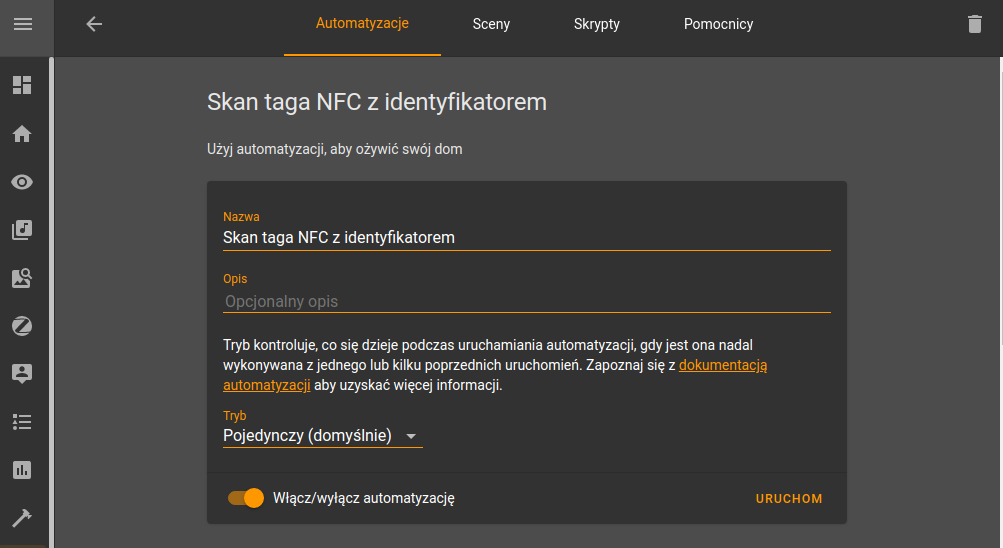1003x548 pixels.
Task: Open the hamburger sidebar menu
Action: tap(23, 24)
